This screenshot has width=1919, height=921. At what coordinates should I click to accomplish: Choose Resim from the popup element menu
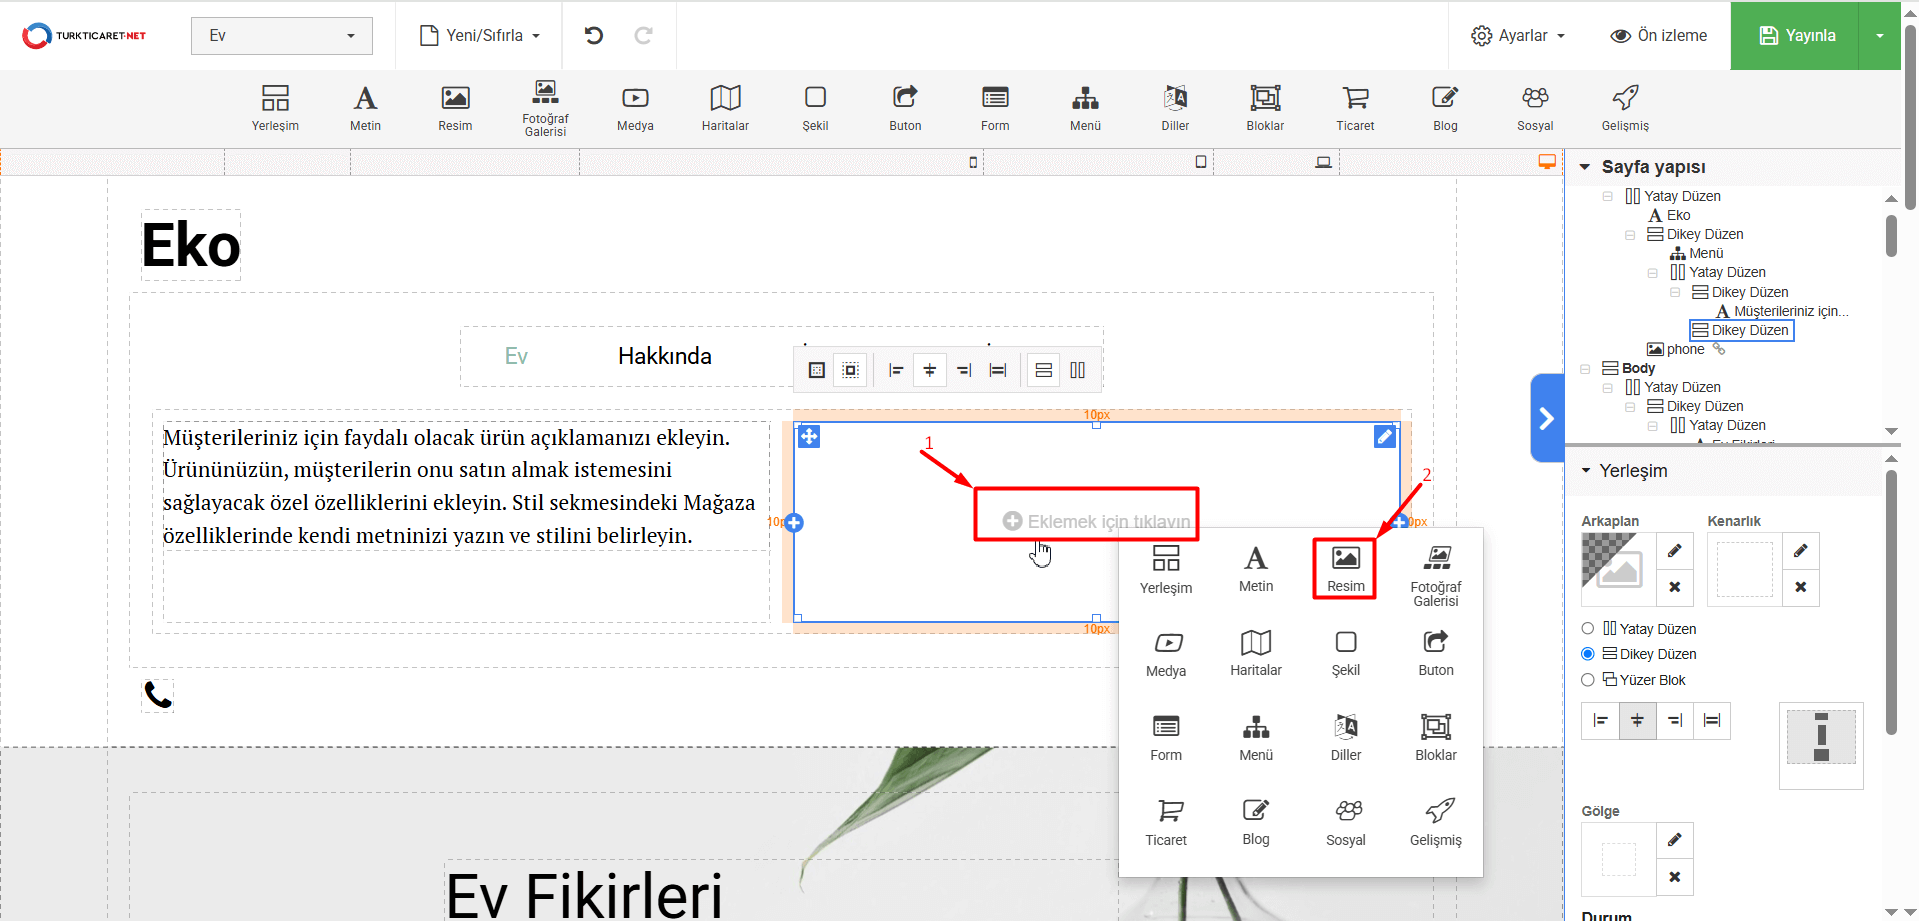[1345, 568]
